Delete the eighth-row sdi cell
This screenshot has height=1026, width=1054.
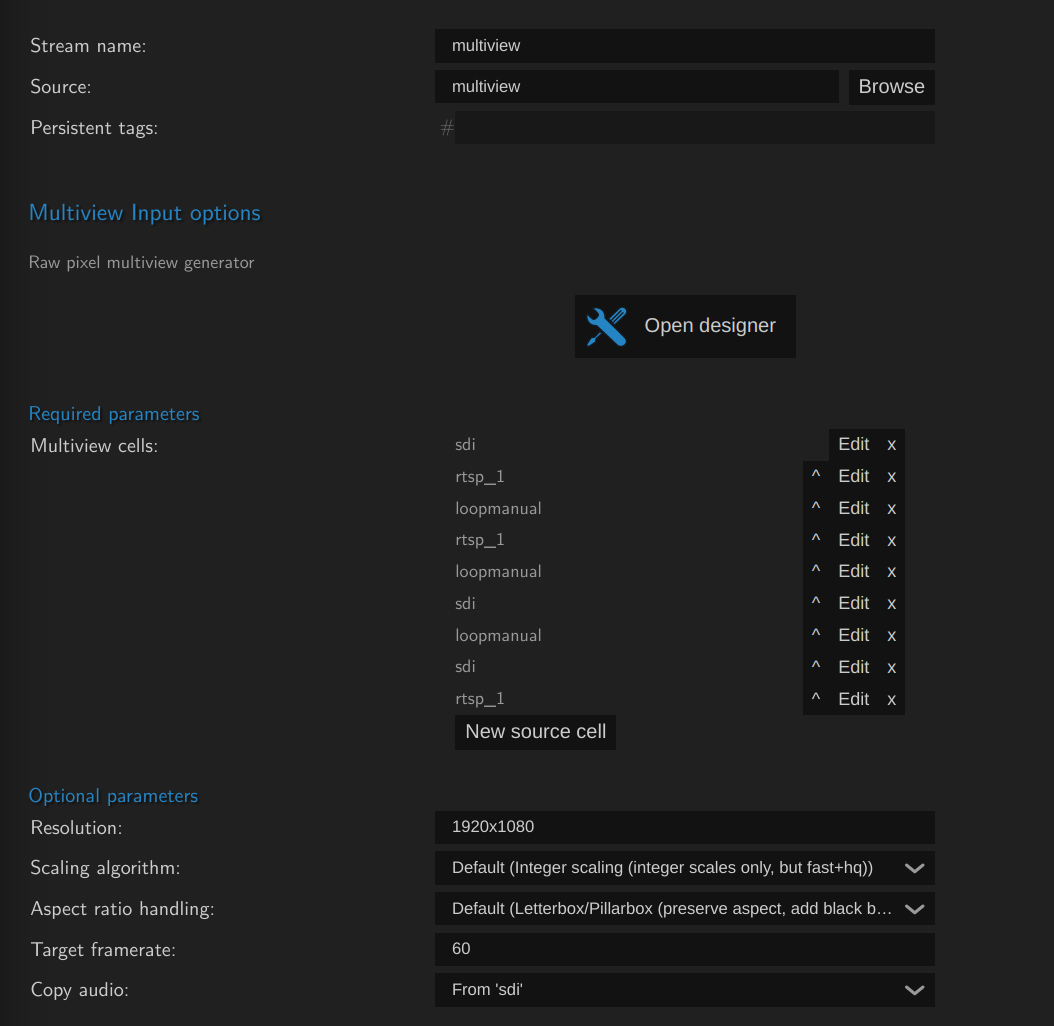[x=891, y=668]
